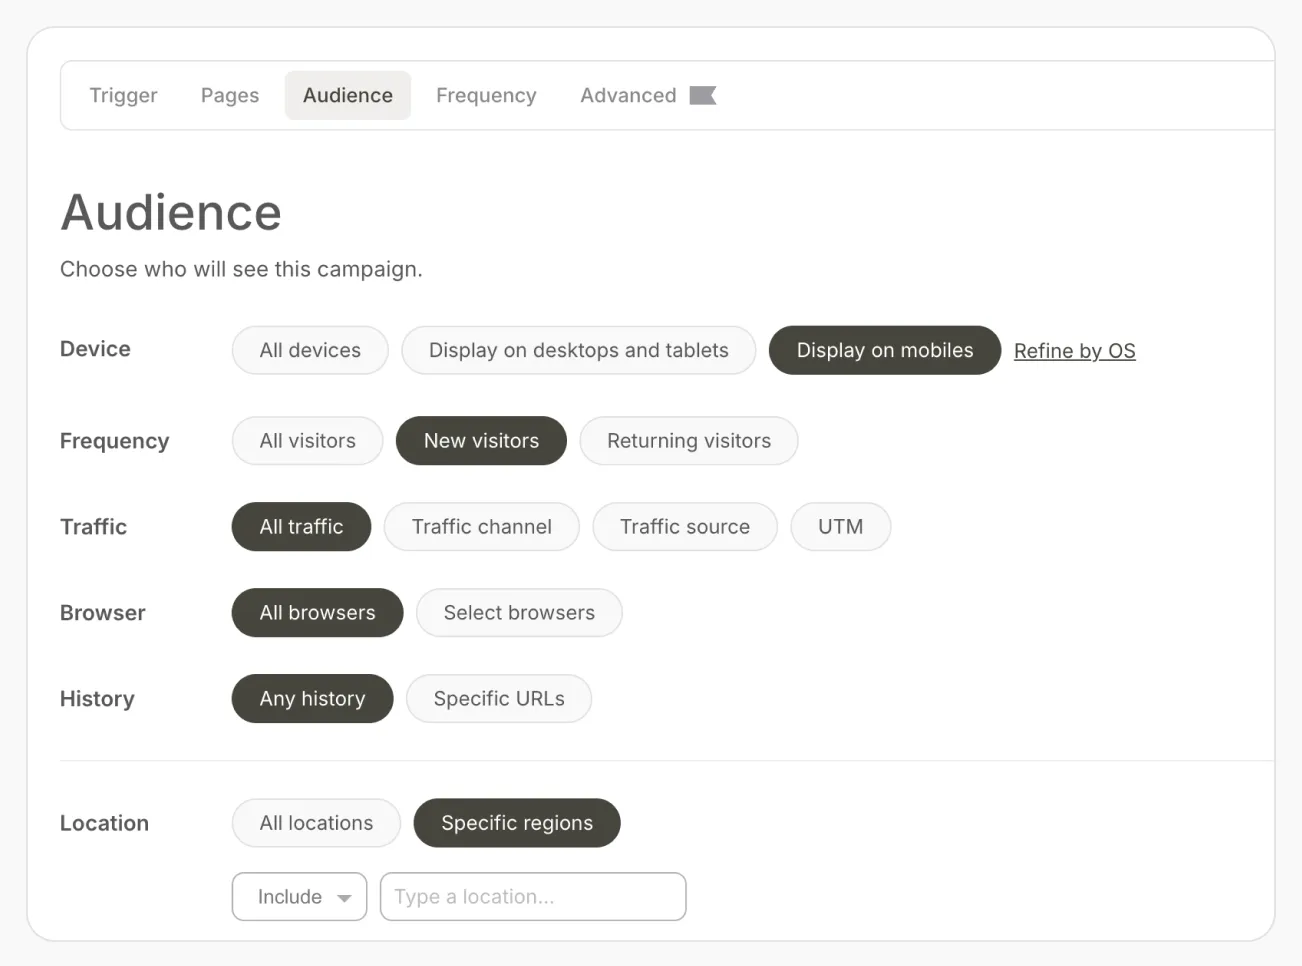The width and height of the screenshot is (1302, 966).
Task: Choose "Select browsers" to pick specific browsers
Action: 518,612
